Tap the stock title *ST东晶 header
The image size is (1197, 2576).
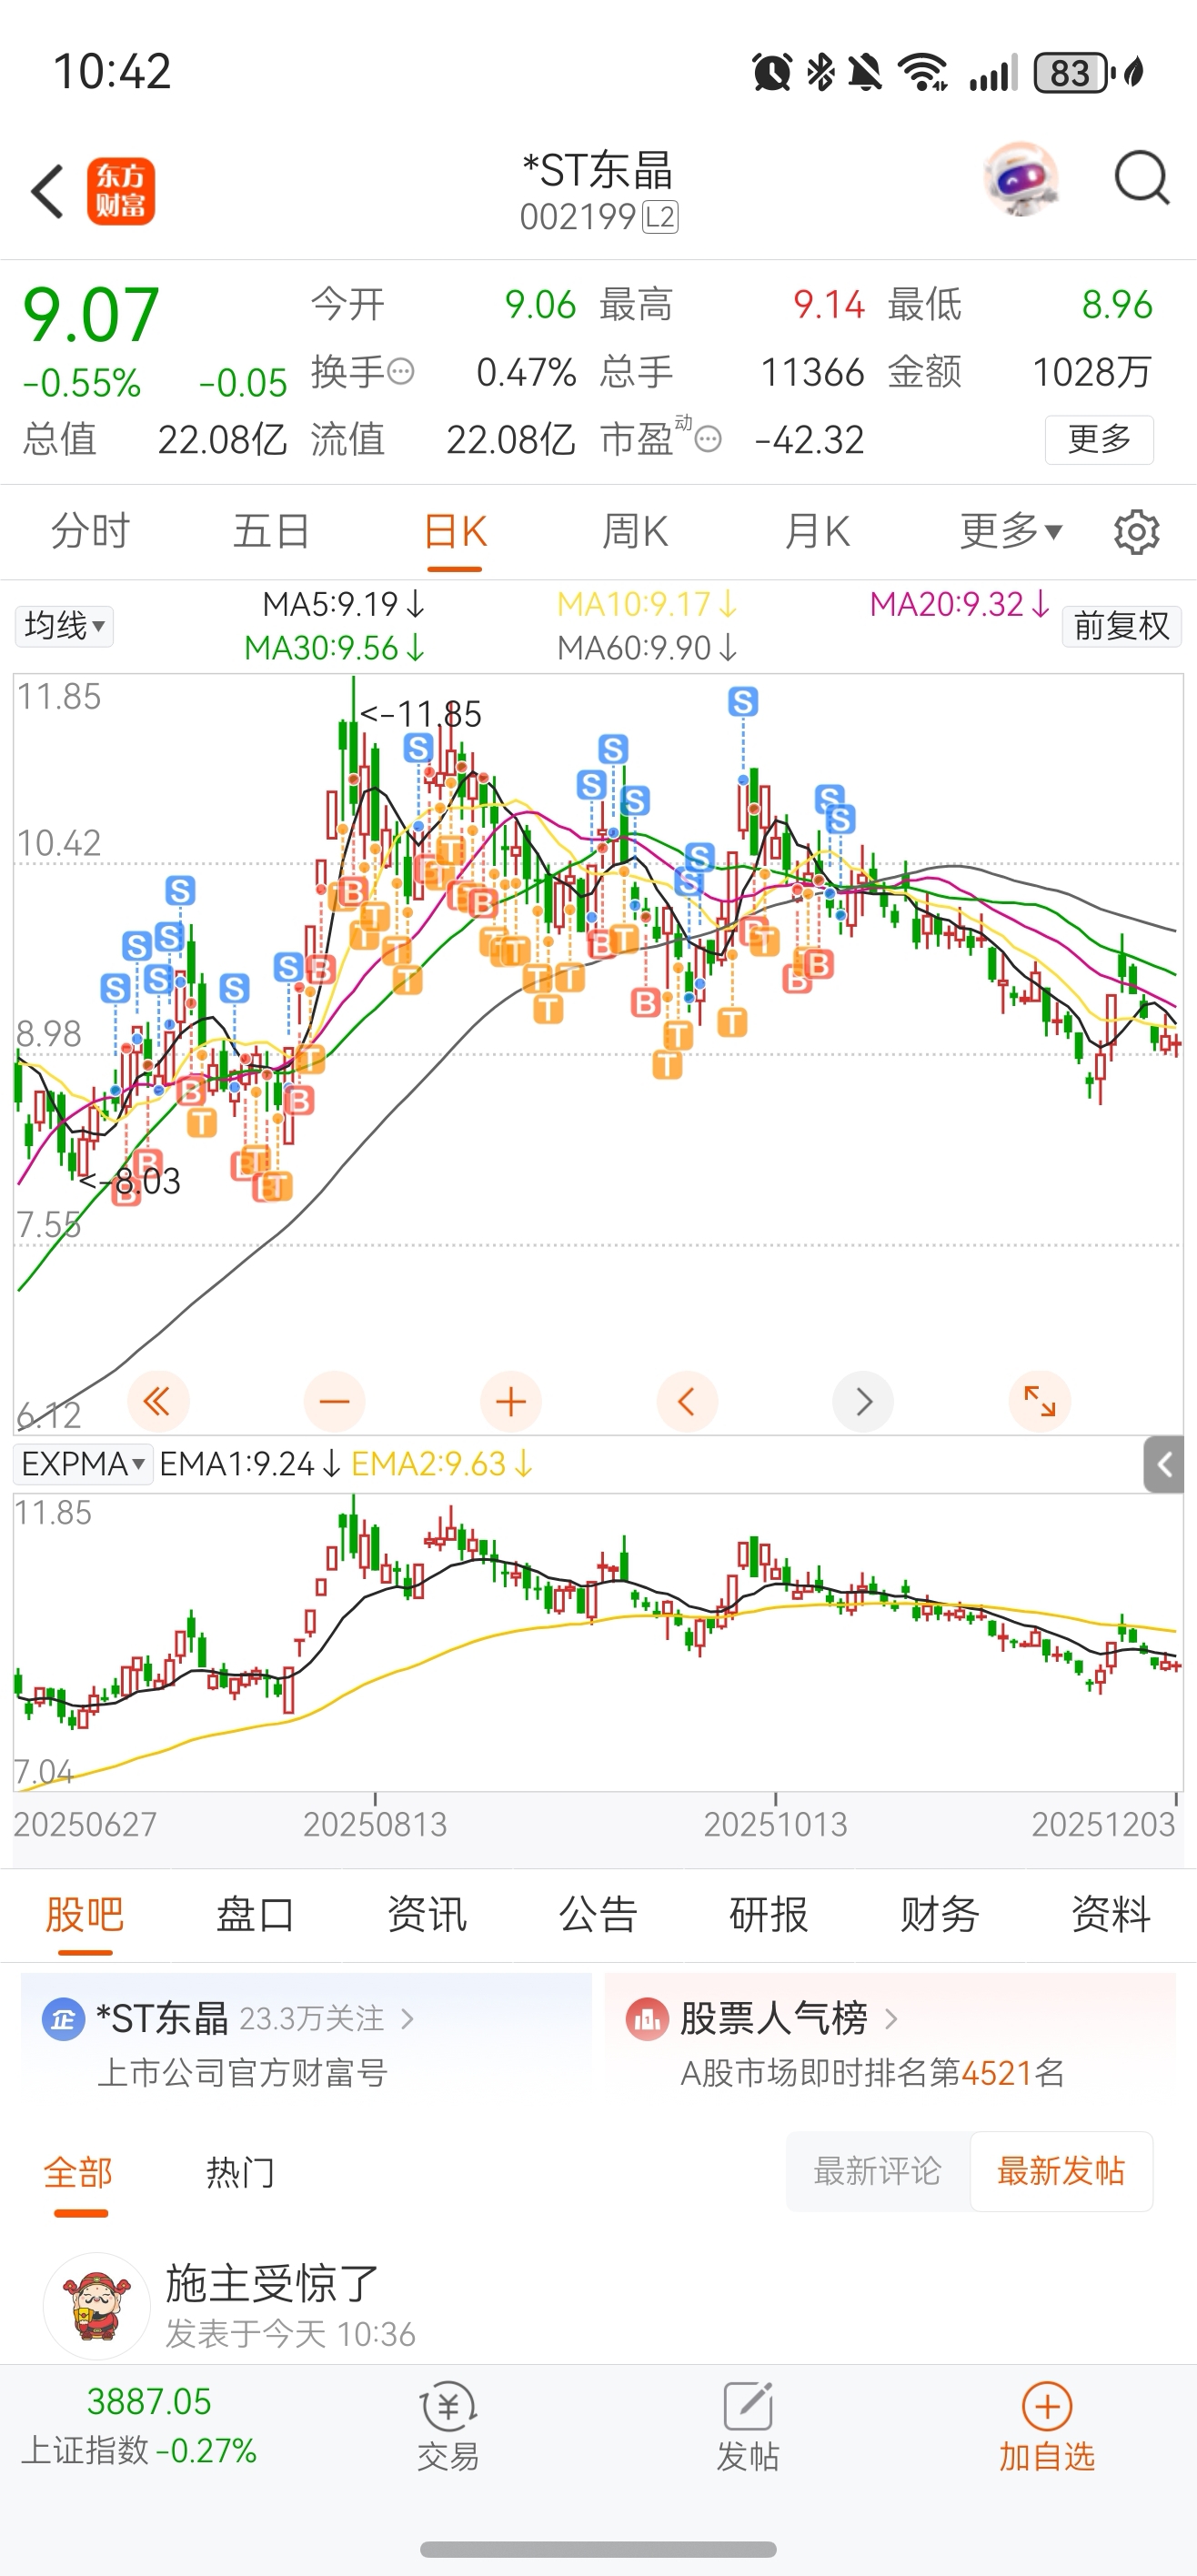point(598,171)
